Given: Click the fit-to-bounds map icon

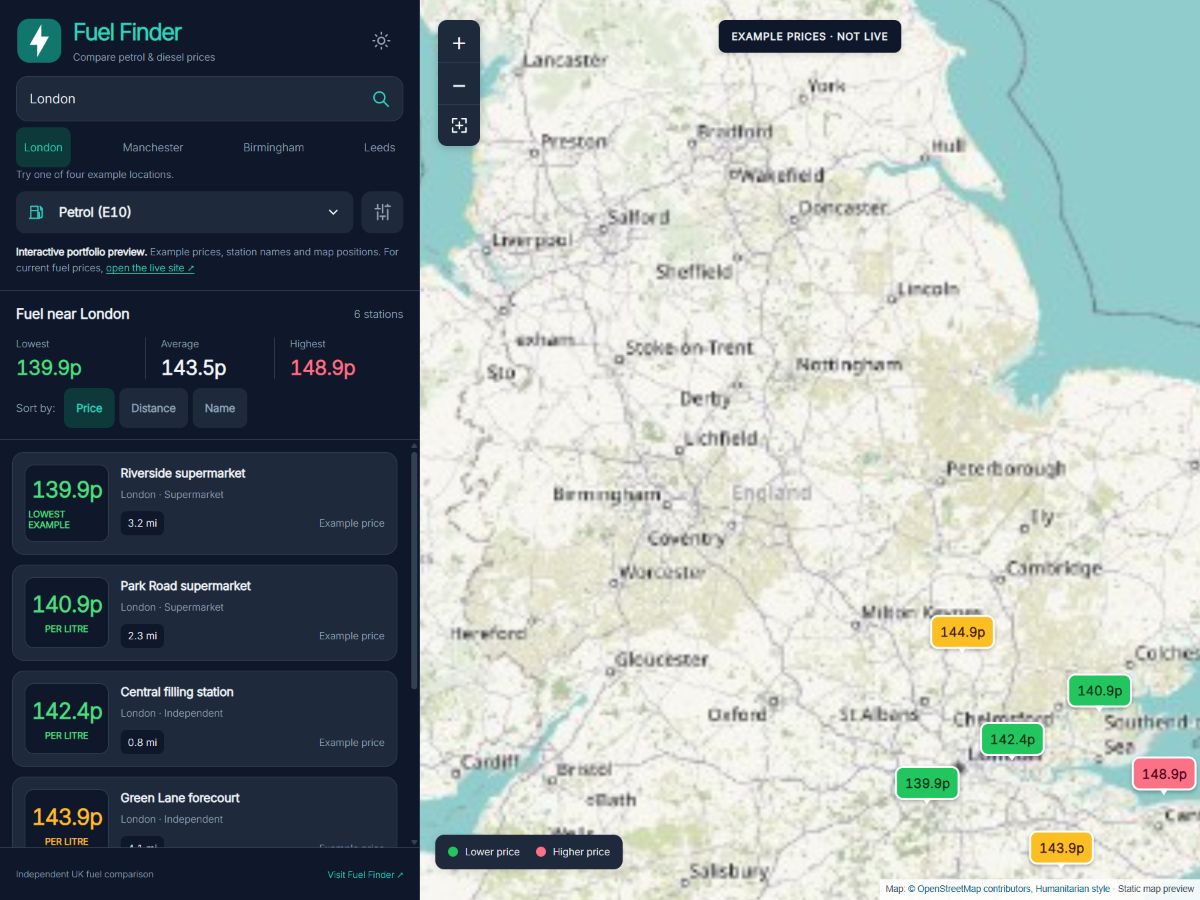Looking at the screenshot, I should (459, 126).
